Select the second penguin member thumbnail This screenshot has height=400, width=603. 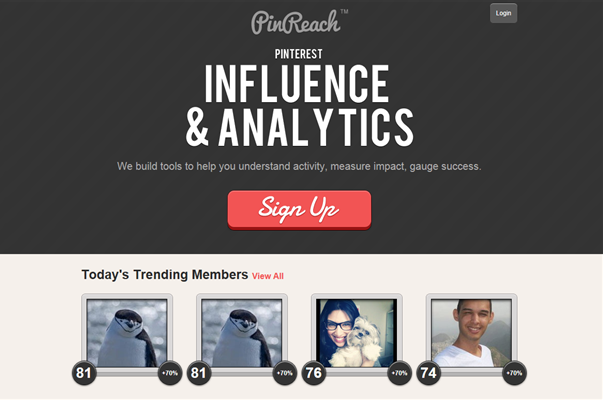coord(242,333)
